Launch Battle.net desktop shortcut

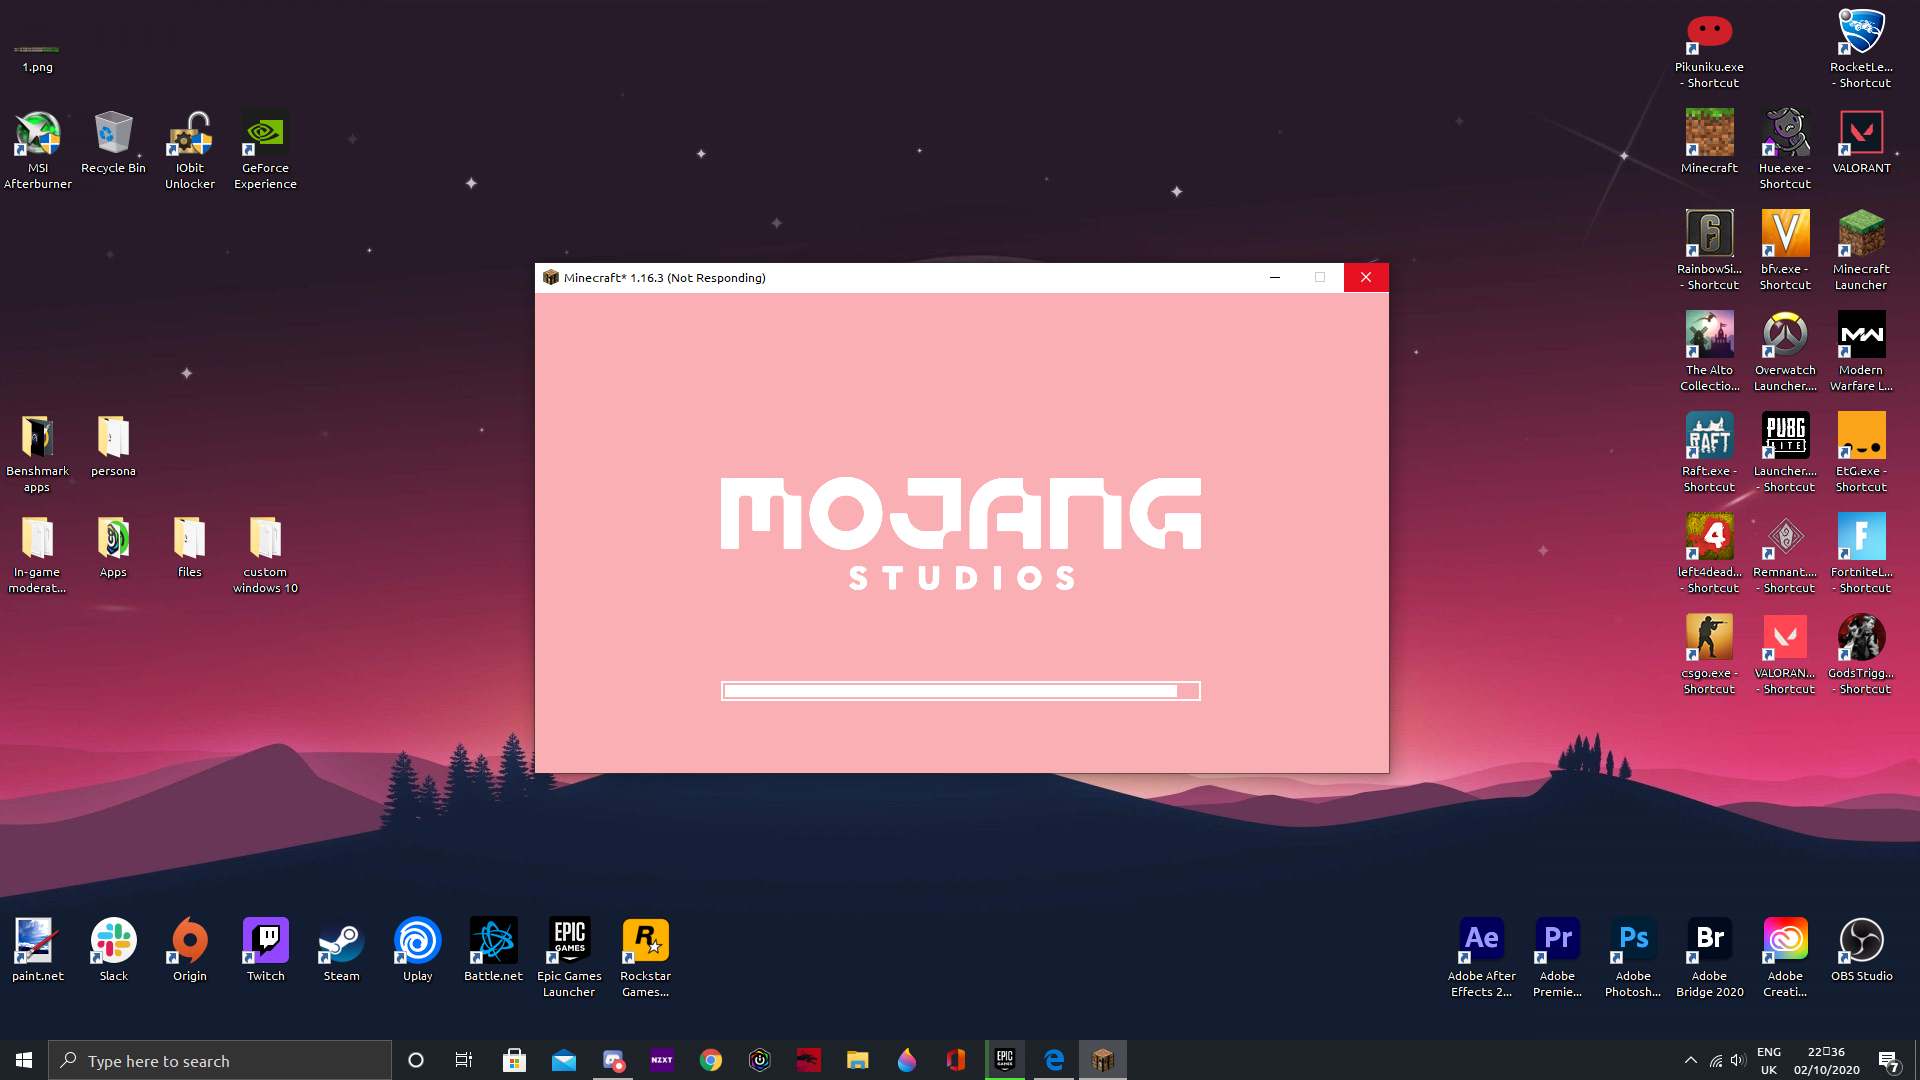coord(493,941)
